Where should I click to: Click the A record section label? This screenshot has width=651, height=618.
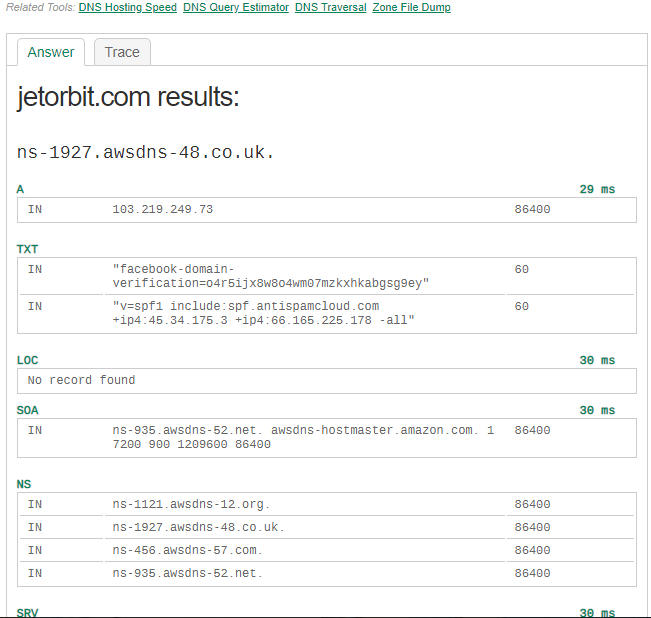[x=20, y=189]
